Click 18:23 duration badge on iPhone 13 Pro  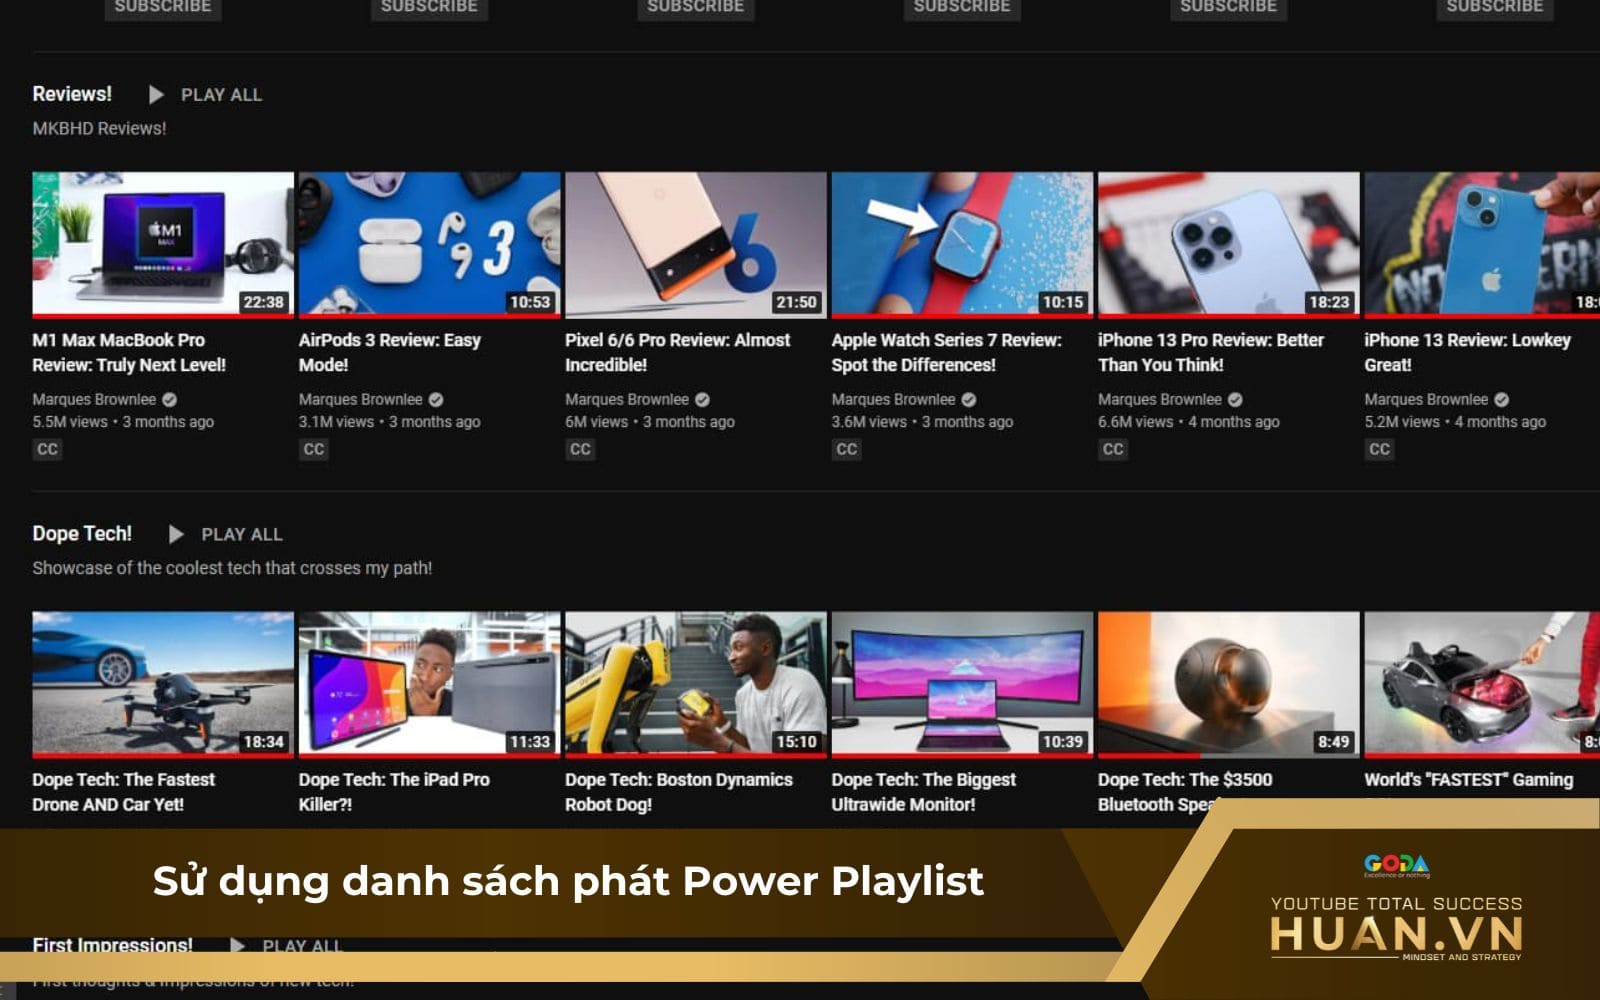[1330, 302]
